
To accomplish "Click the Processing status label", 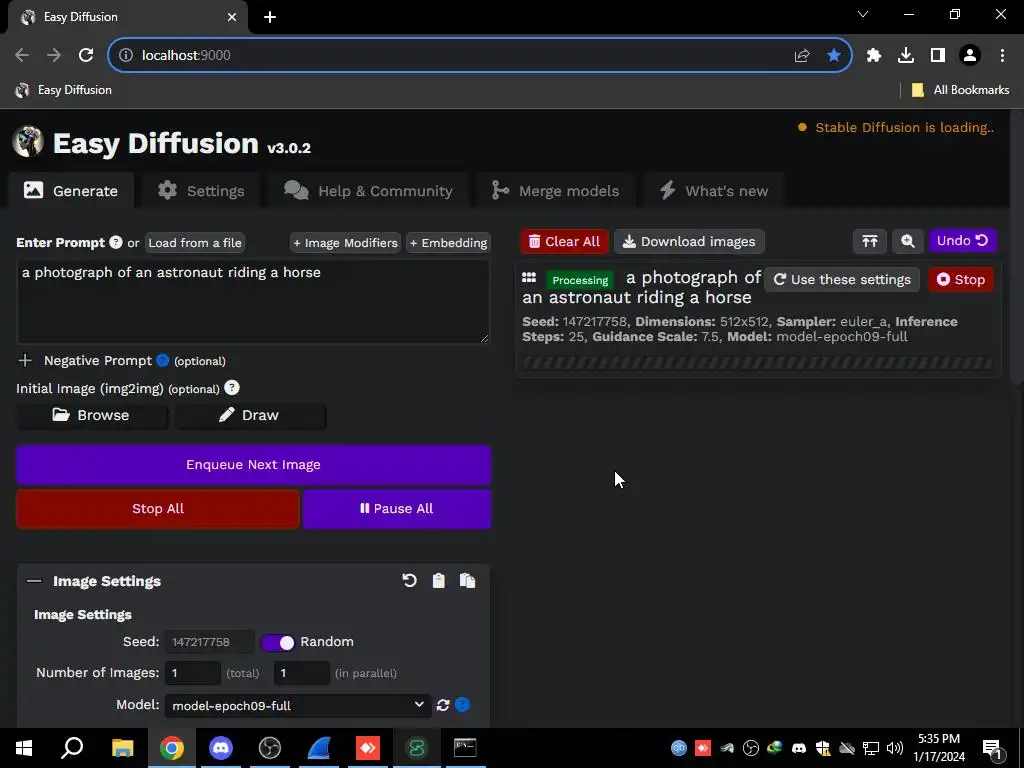I will point(580,280).
